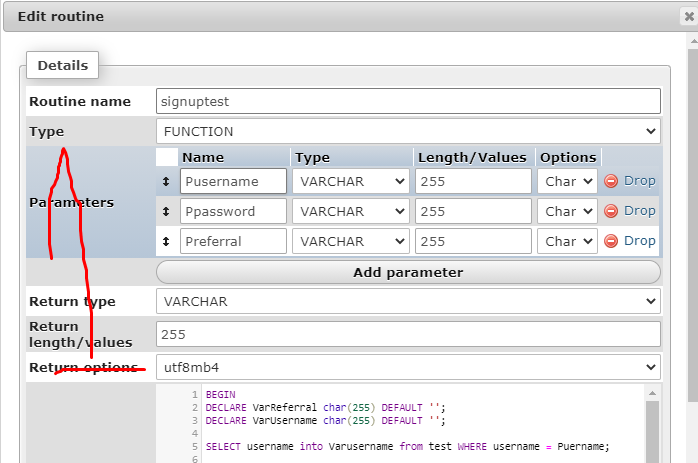Viewport: 698px width, 463px height.
Task: Open the routine Type FUNCTION dropdown
Action: point(408,131)
